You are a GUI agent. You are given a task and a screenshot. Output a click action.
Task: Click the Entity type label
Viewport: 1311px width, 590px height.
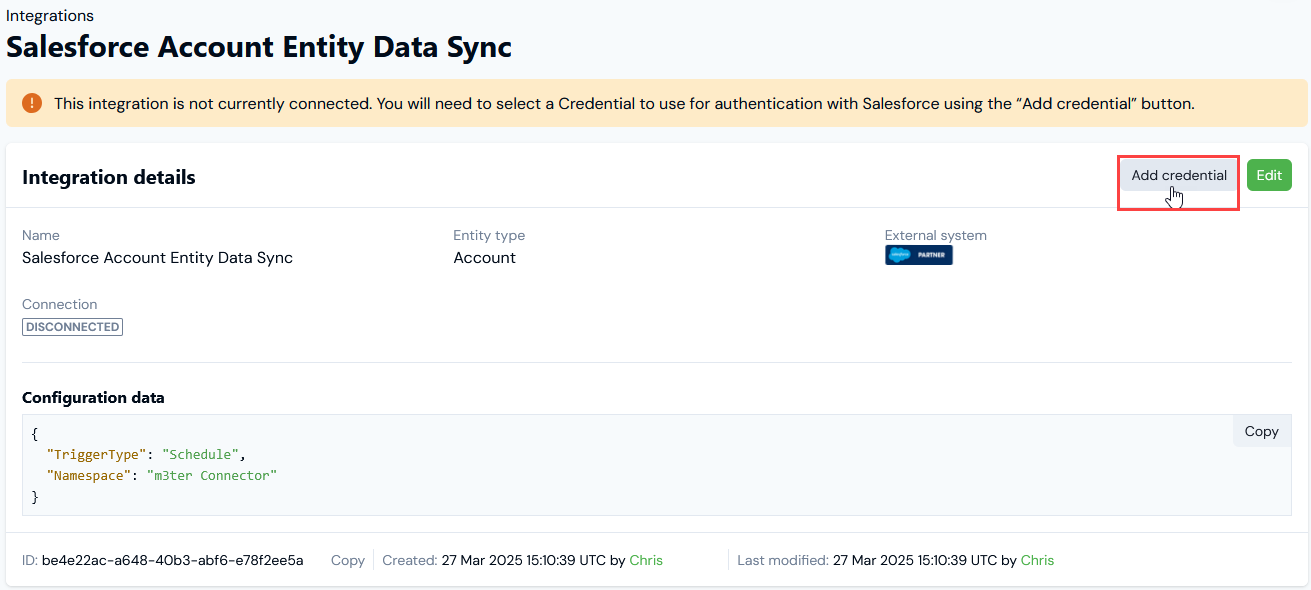coord(489,236)
